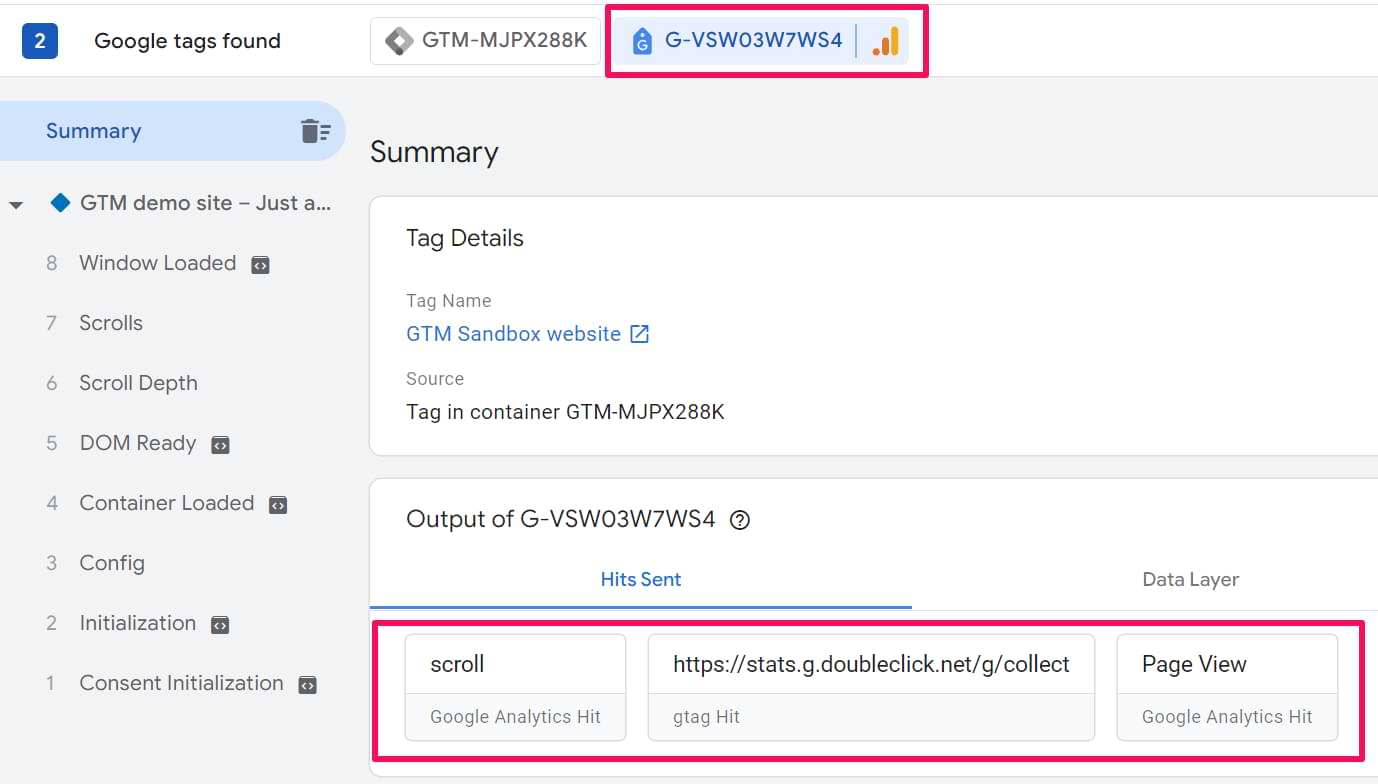This screenshot has height=784, width=1378.
Task: Select event 3 Config
Action: point(112,563)
